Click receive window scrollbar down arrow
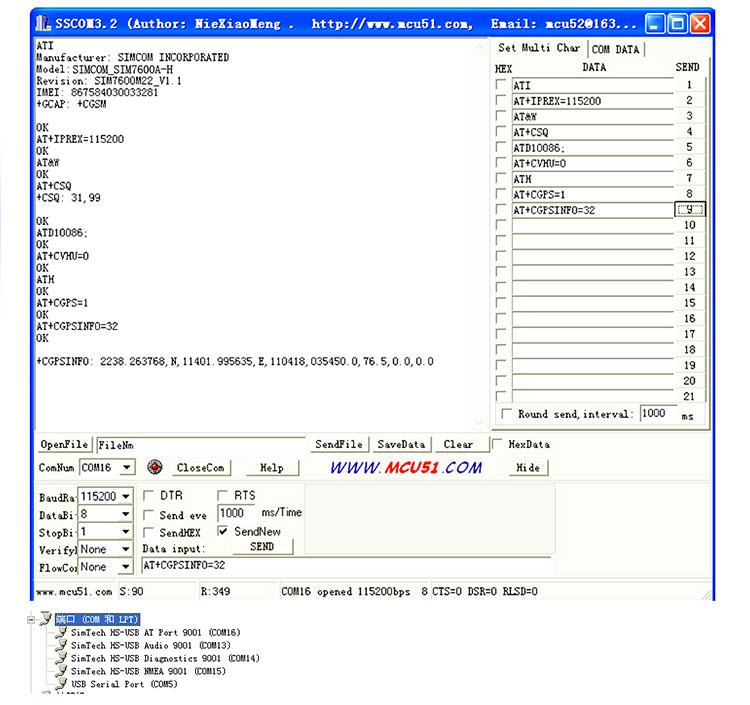Viewport: 750px width, 705px height. 479,422
